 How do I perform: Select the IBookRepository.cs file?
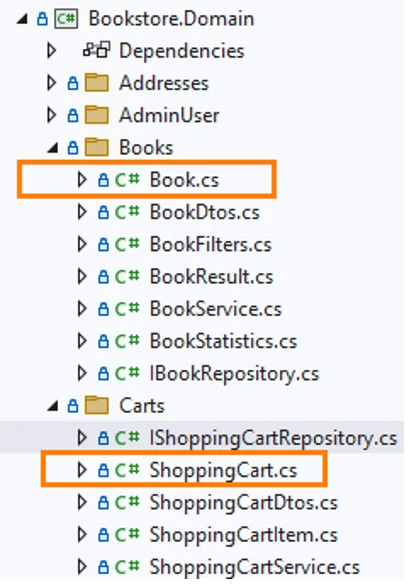coord(234,374)
